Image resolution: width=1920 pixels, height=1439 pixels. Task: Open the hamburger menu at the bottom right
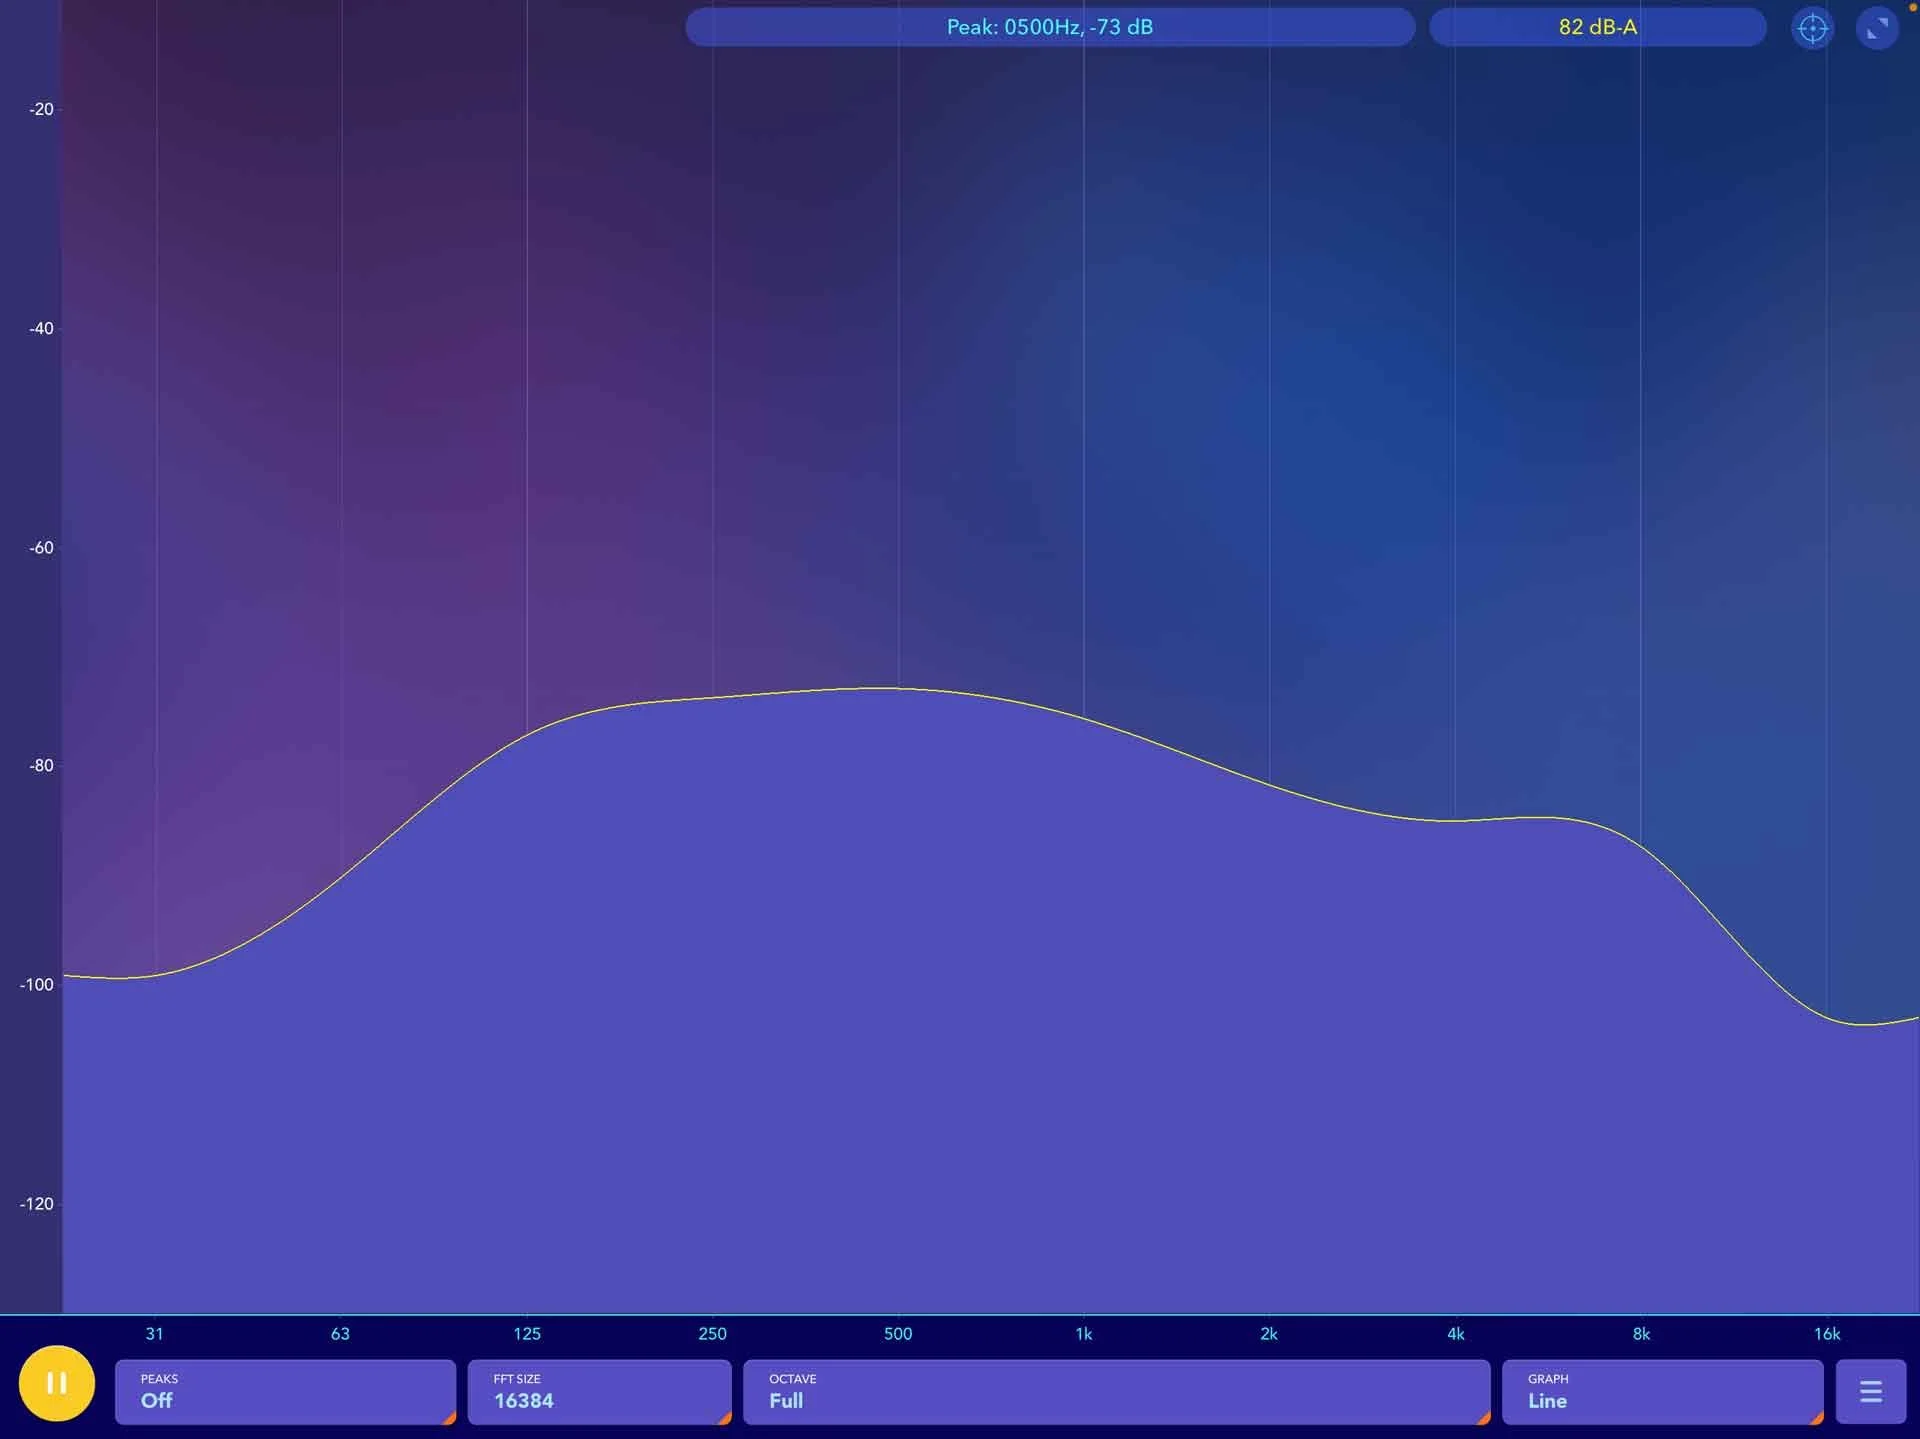click(1870, 1391)
